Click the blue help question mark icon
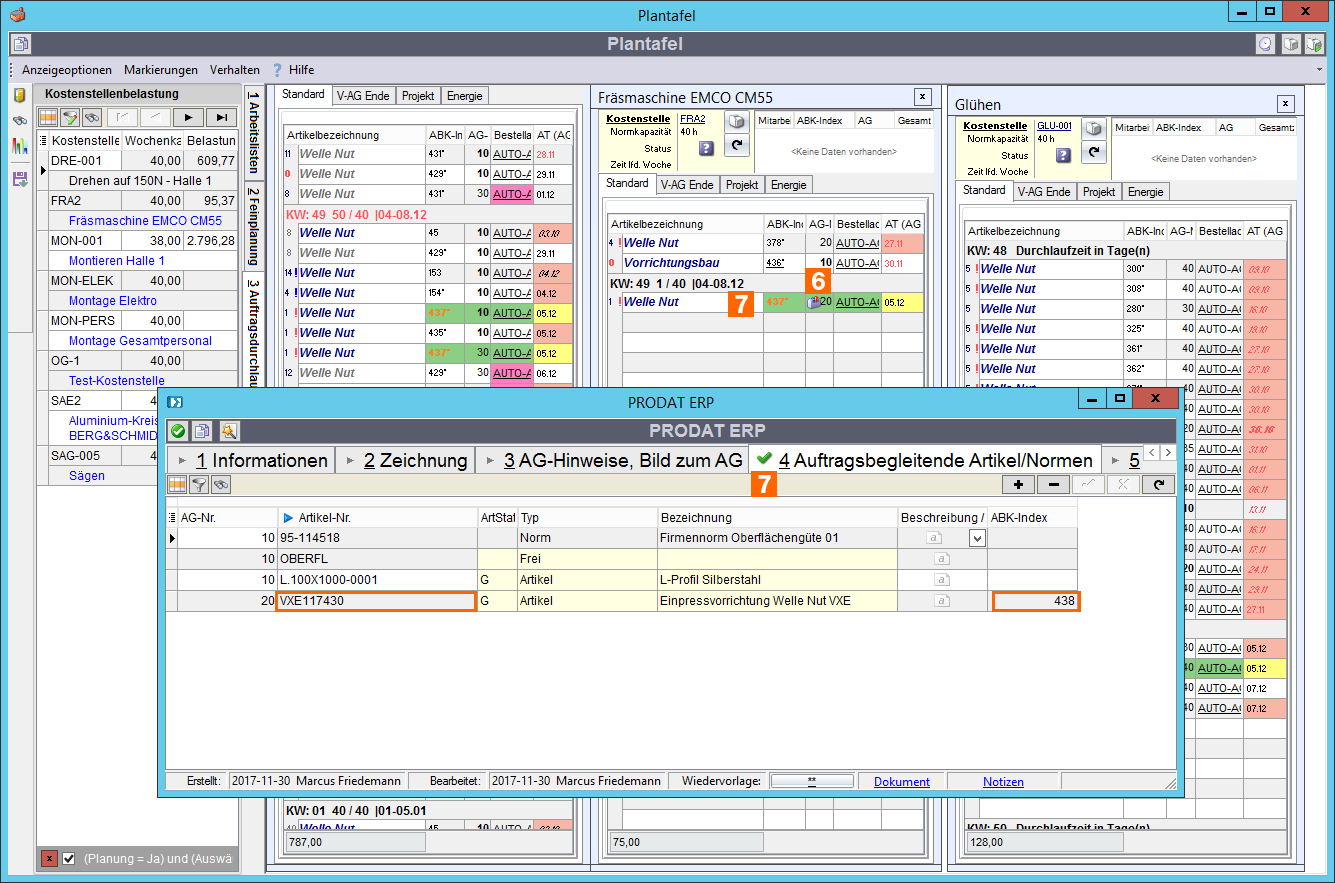Screen dimensions: 1335x883 point(277,70)
